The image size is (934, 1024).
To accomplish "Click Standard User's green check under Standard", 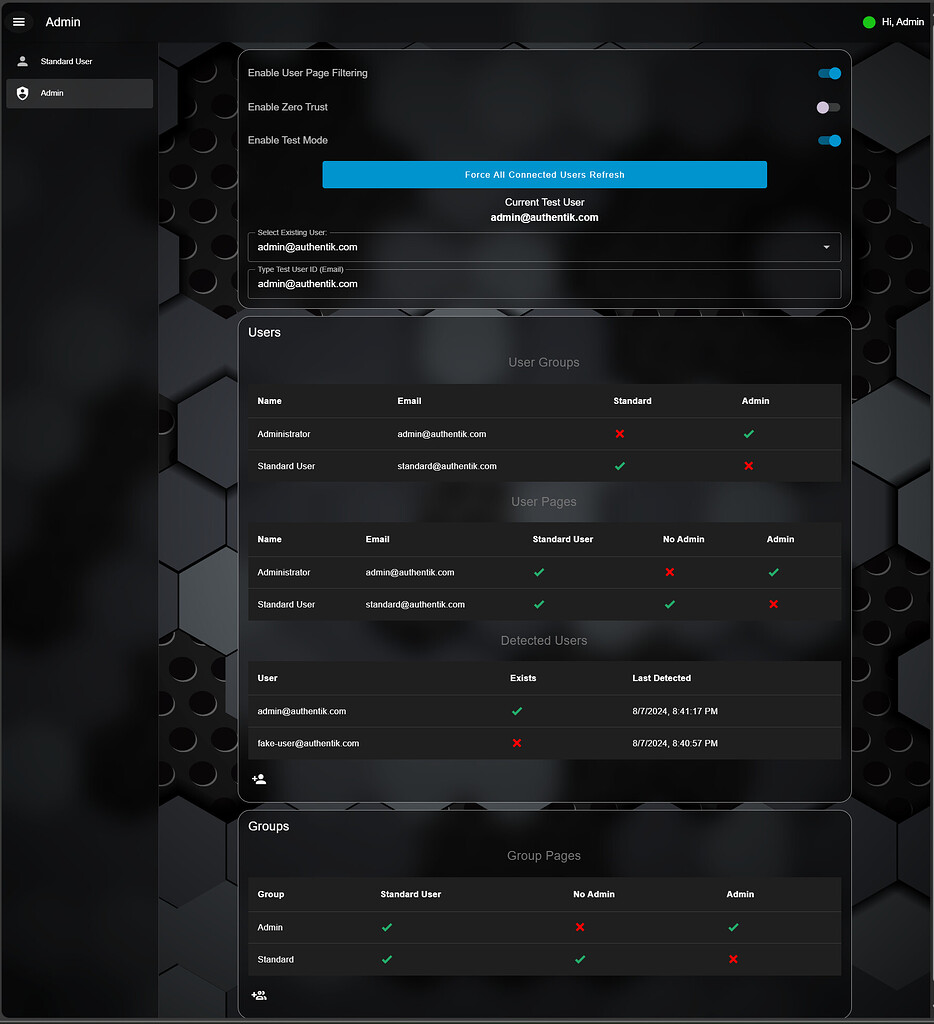I will point(619,466).
